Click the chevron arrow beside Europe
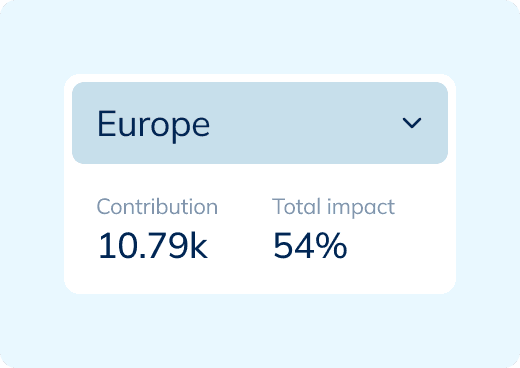 click(x=412, y=123)
